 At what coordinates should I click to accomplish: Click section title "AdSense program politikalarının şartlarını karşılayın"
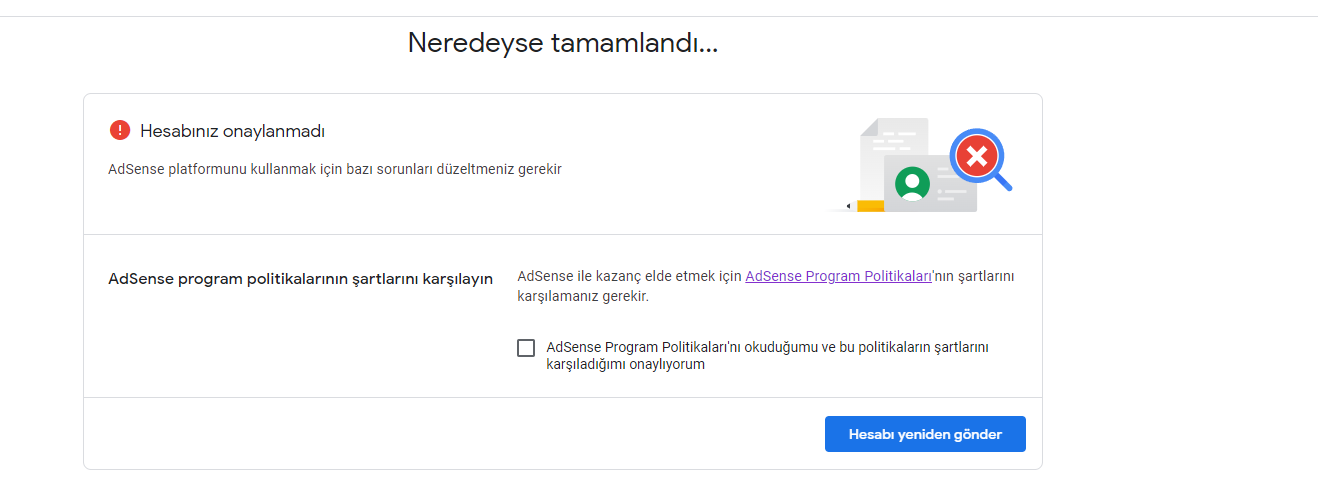301,279
